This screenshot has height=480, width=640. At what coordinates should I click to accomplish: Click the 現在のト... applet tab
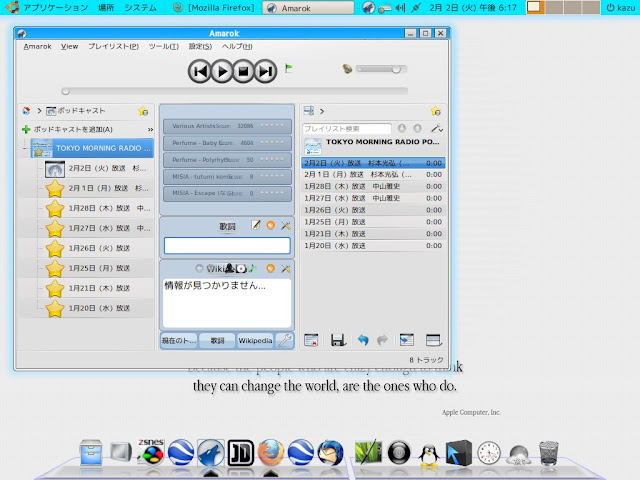(x=179, y=340)
